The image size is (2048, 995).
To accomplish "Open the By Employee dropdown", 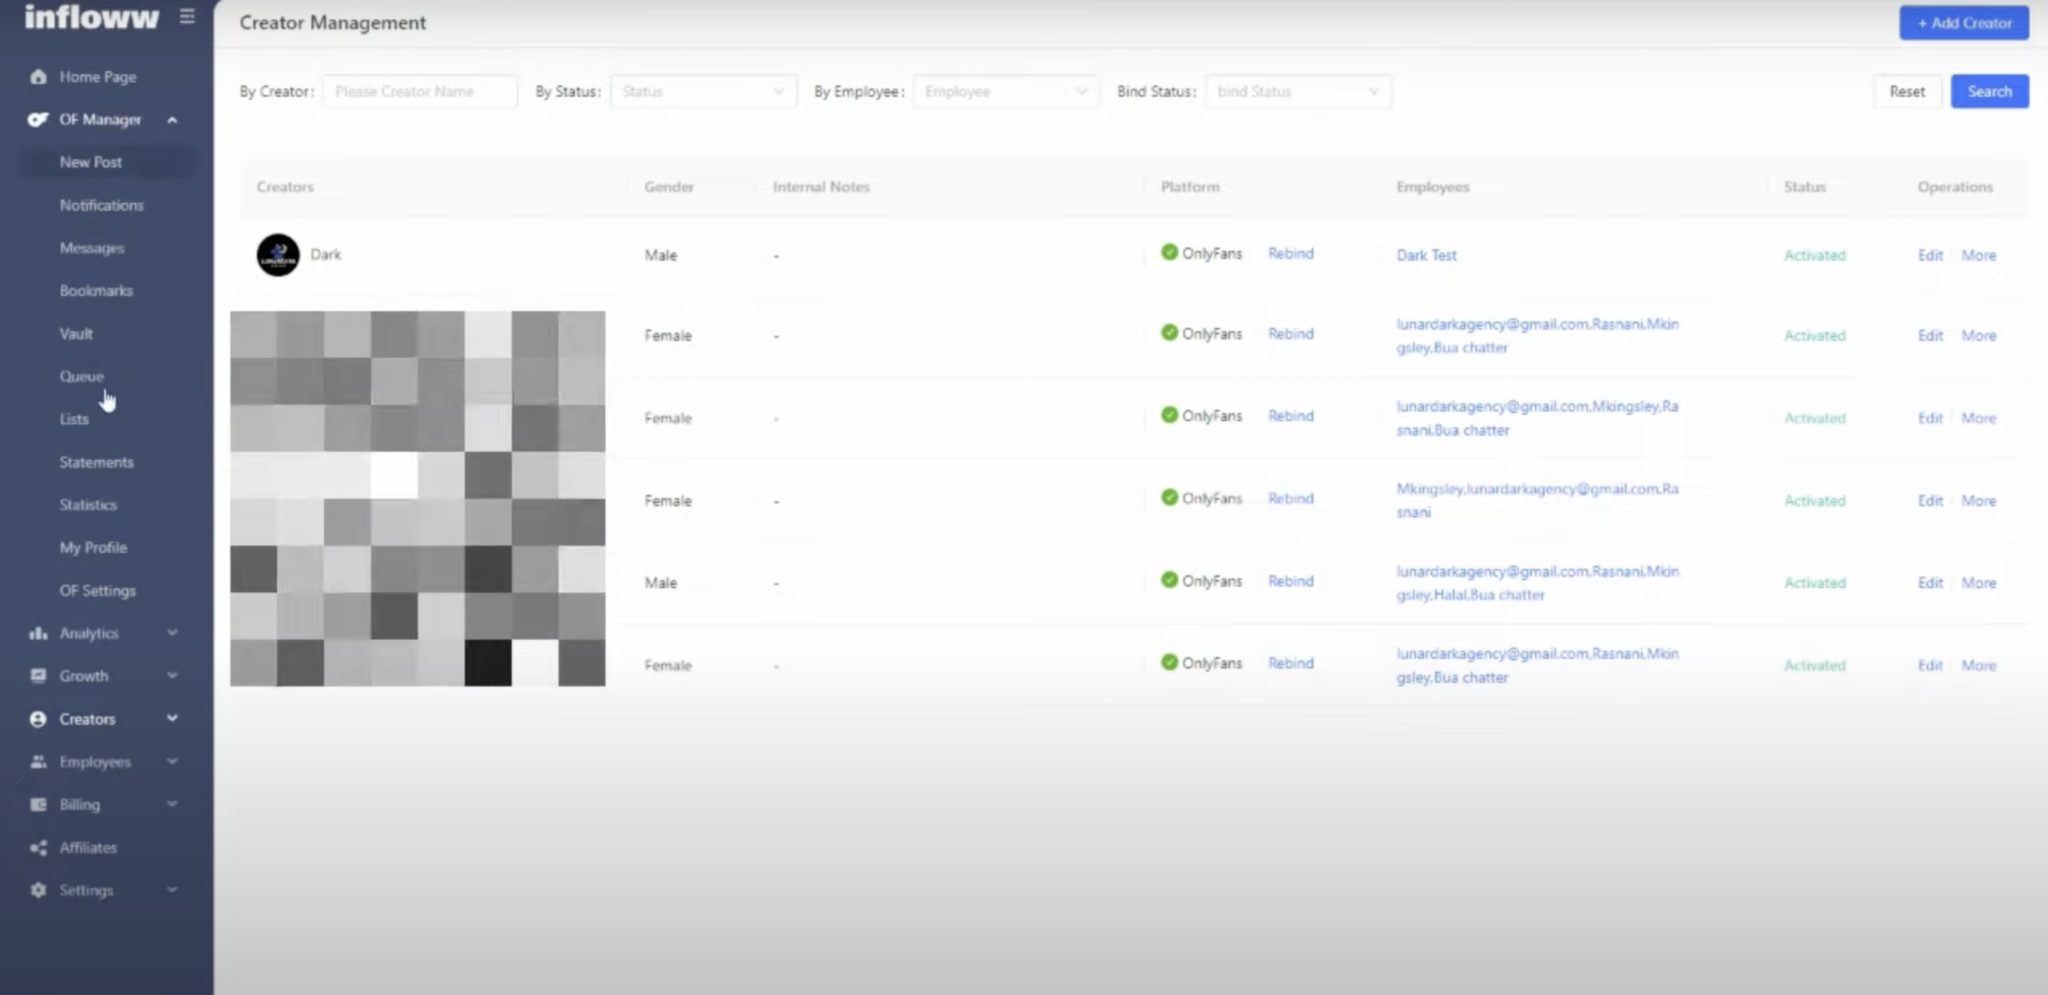I will point(1005,92).
